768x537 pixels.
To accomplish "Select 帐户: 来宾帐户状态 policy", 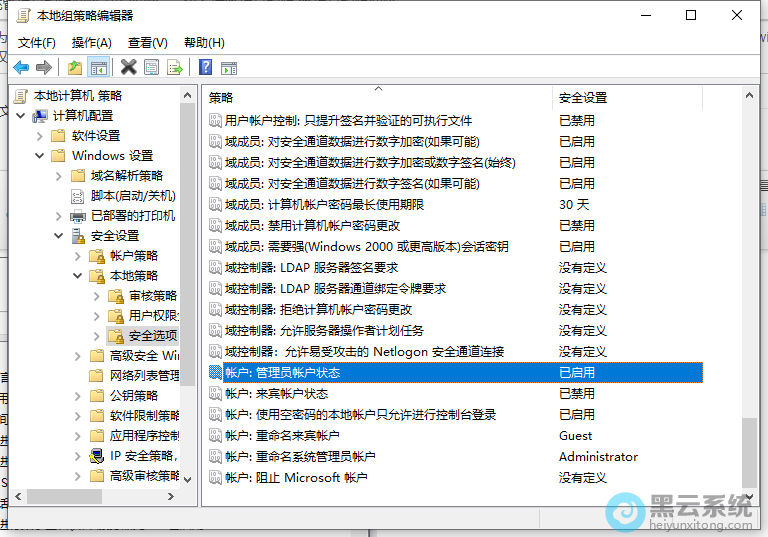I will [276, 394].
